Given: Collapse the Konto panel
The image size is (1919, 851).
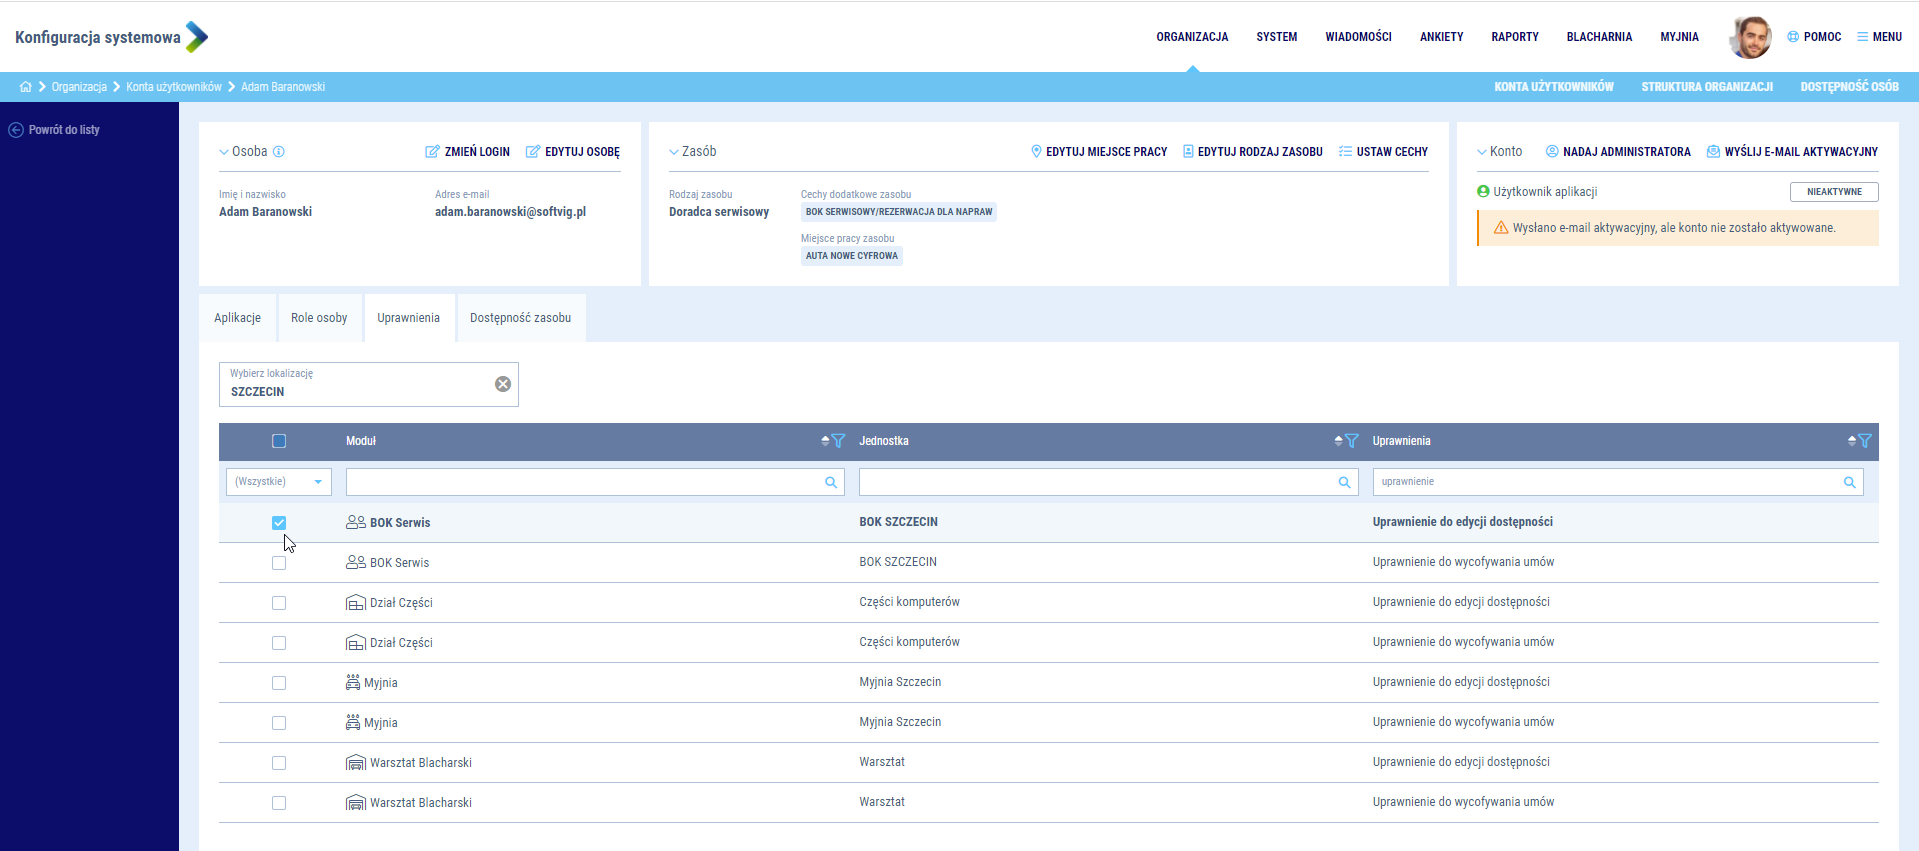Looking at the screenshot, I should point(1482,152).
